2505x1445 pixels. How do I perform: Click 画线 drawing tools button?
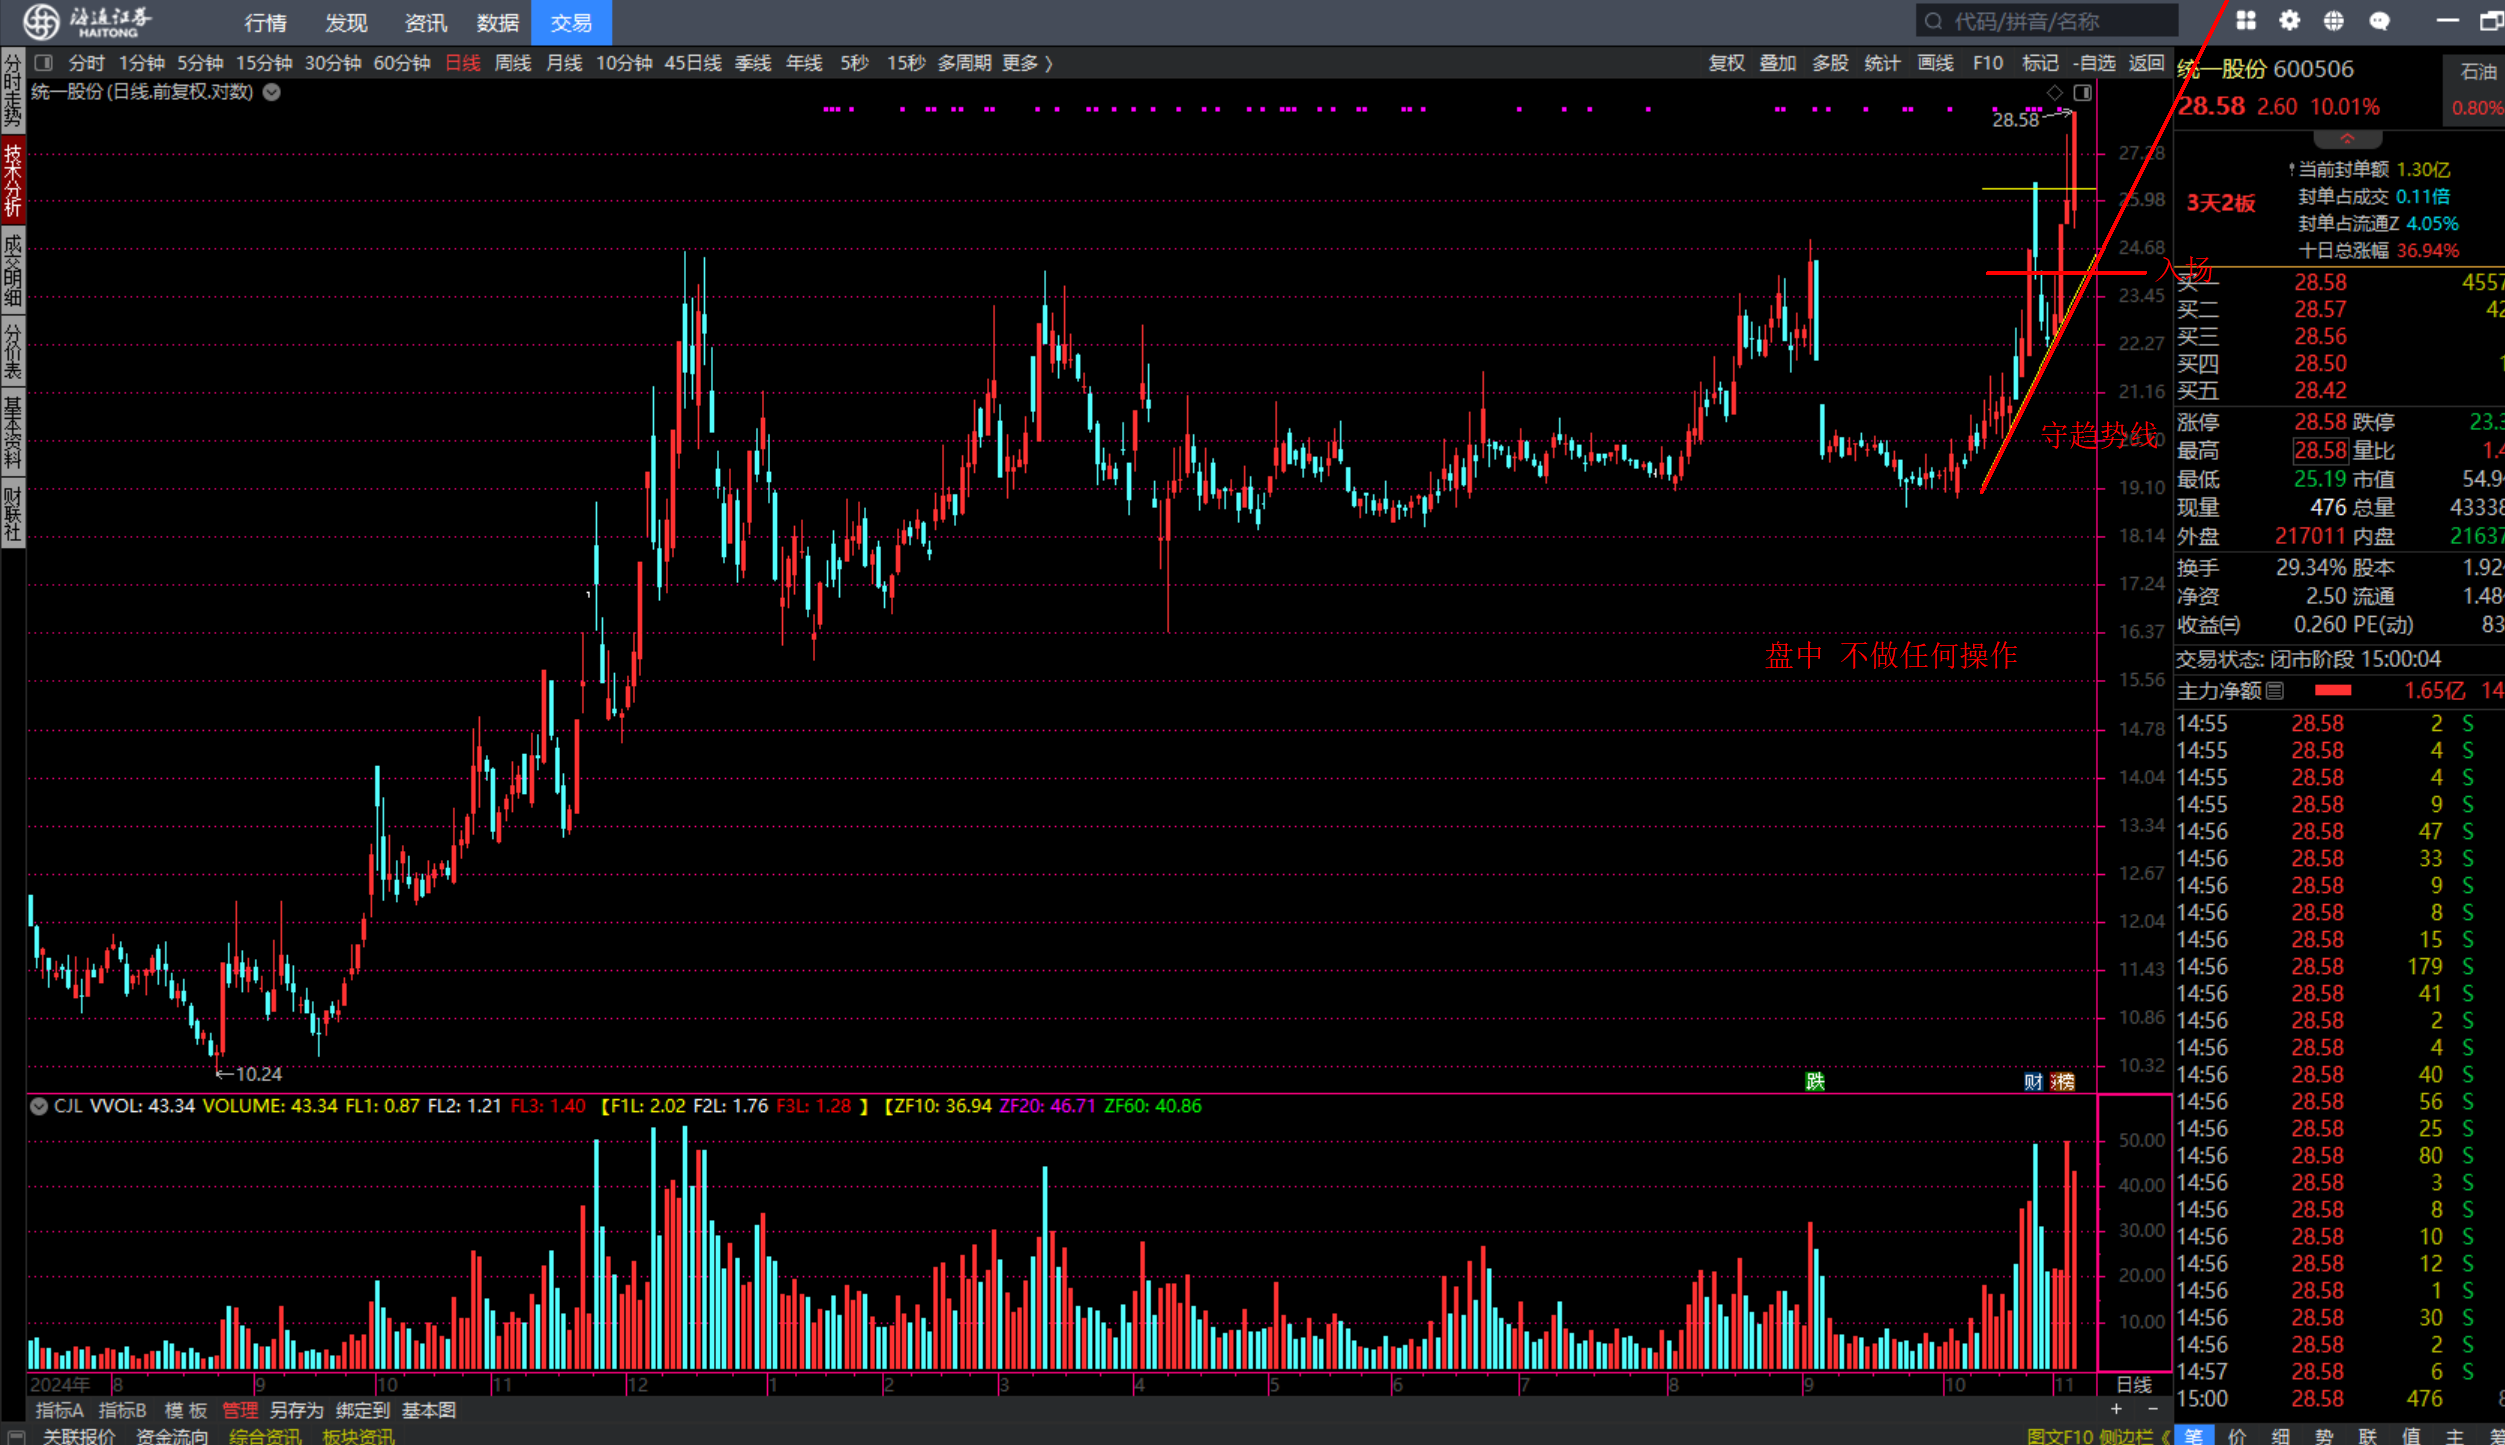tap(1935, 63)
